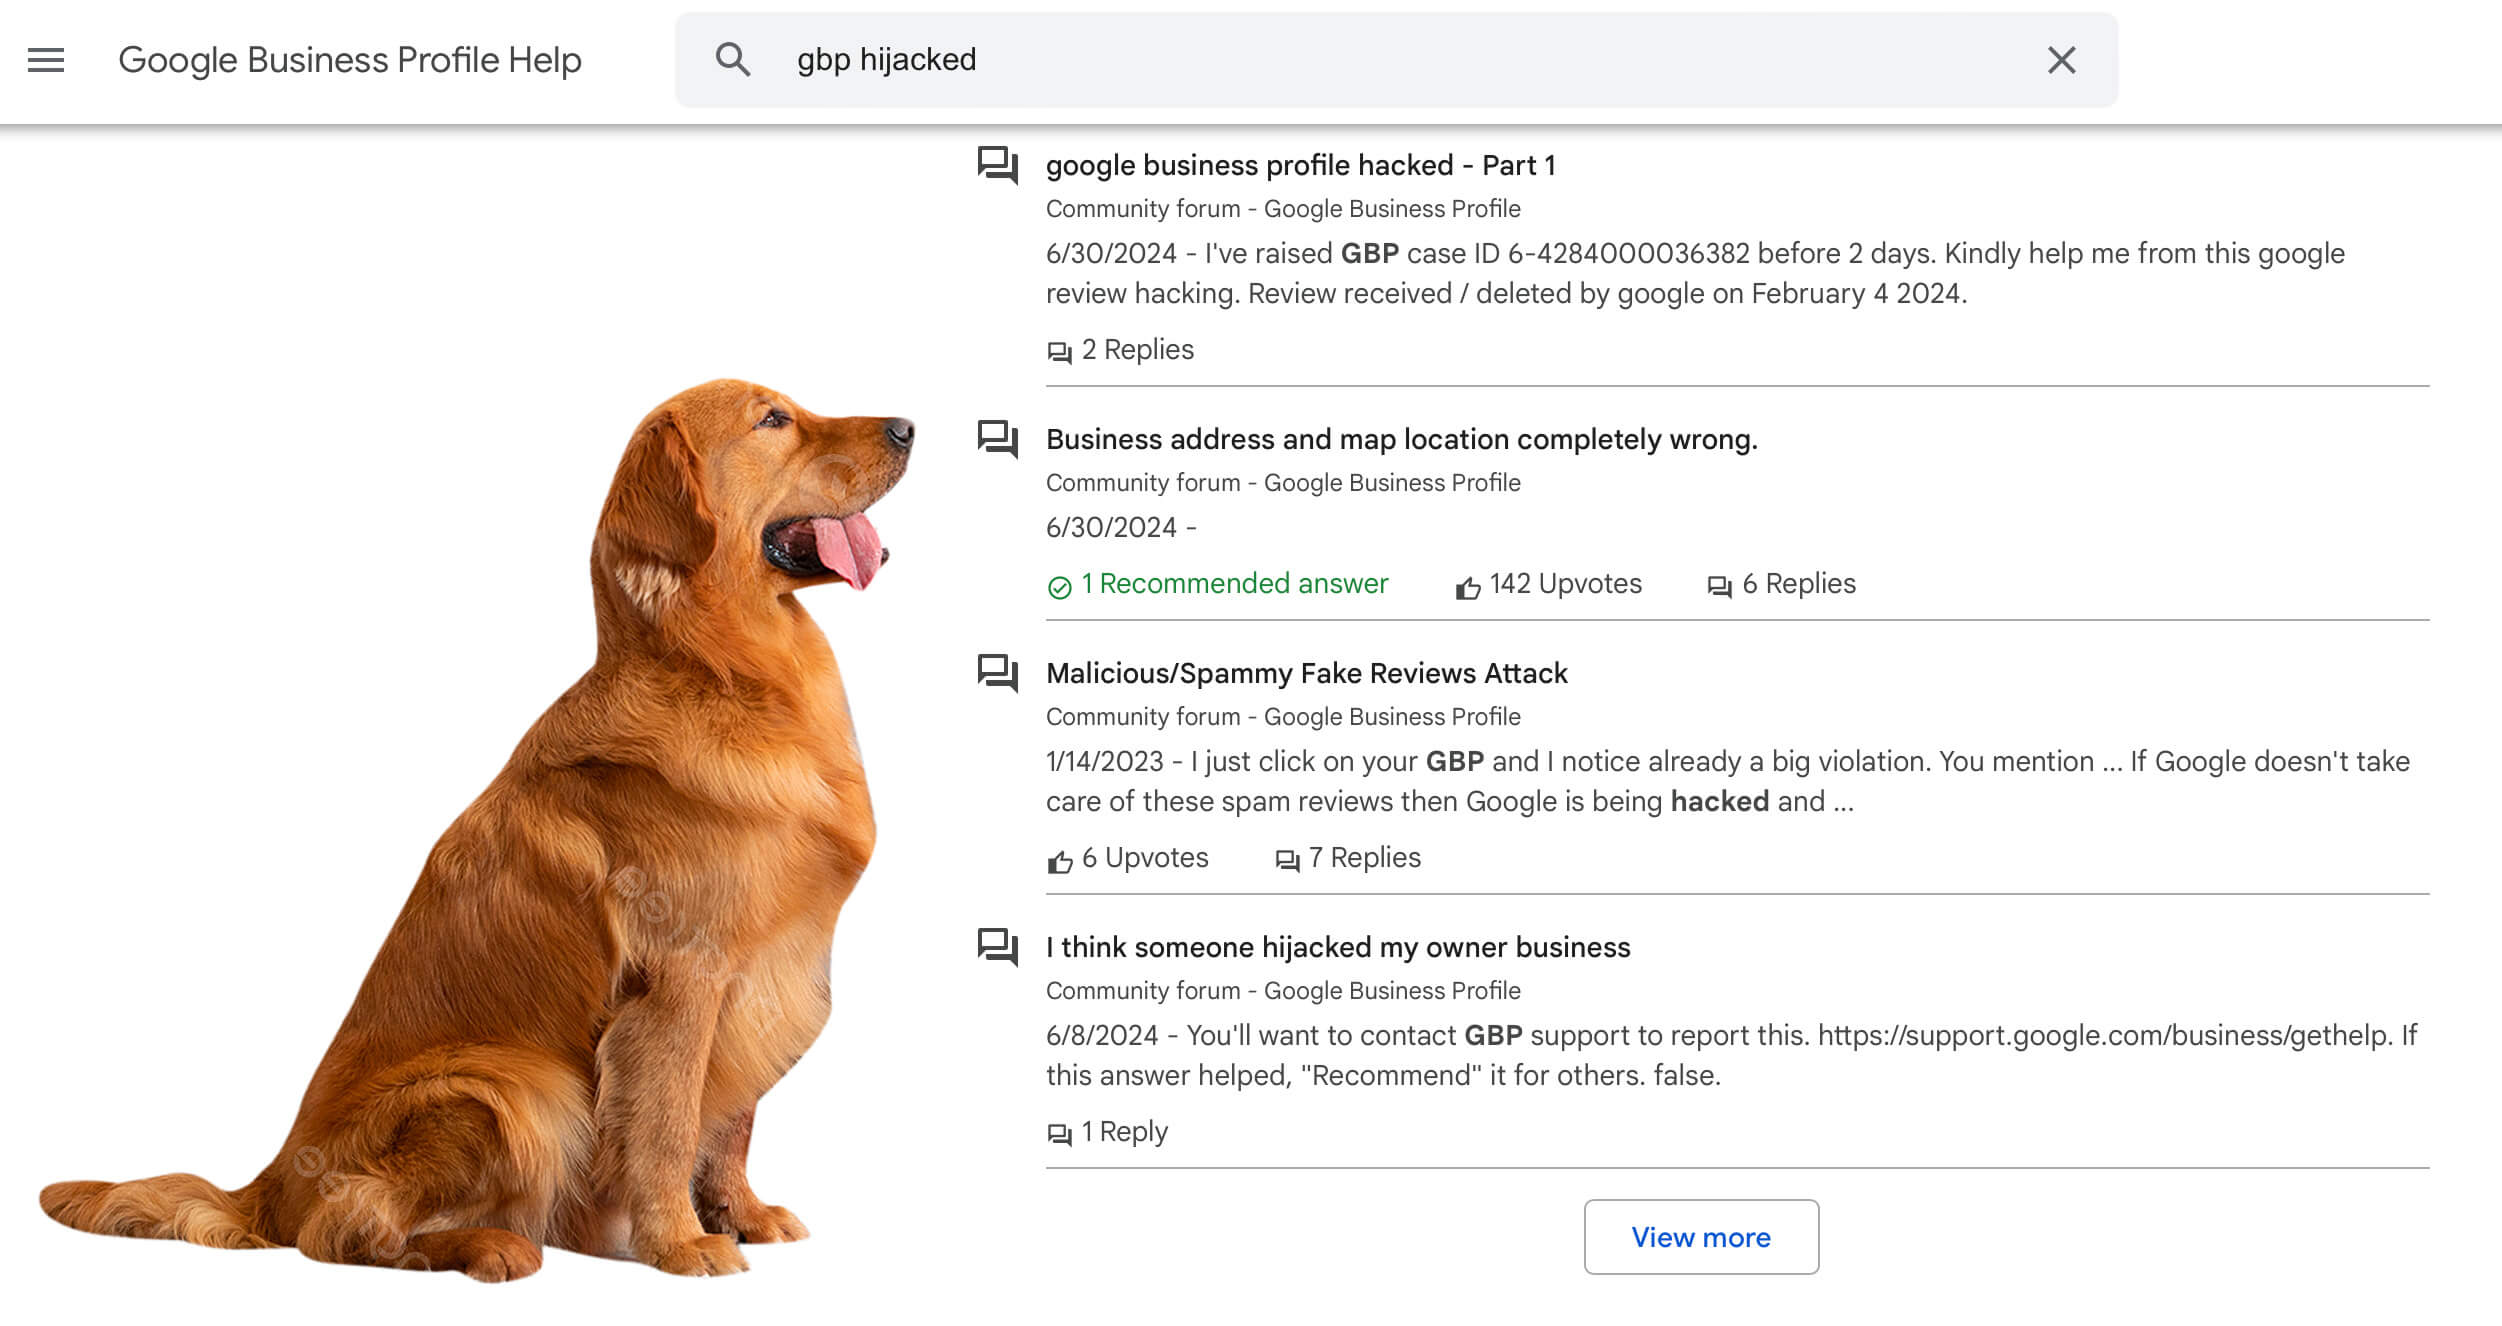This screenshot has width=2502, height=1326.
Task: Open 'google business profile hacked - Part 1' thread
Action: tap(1300, 165)
